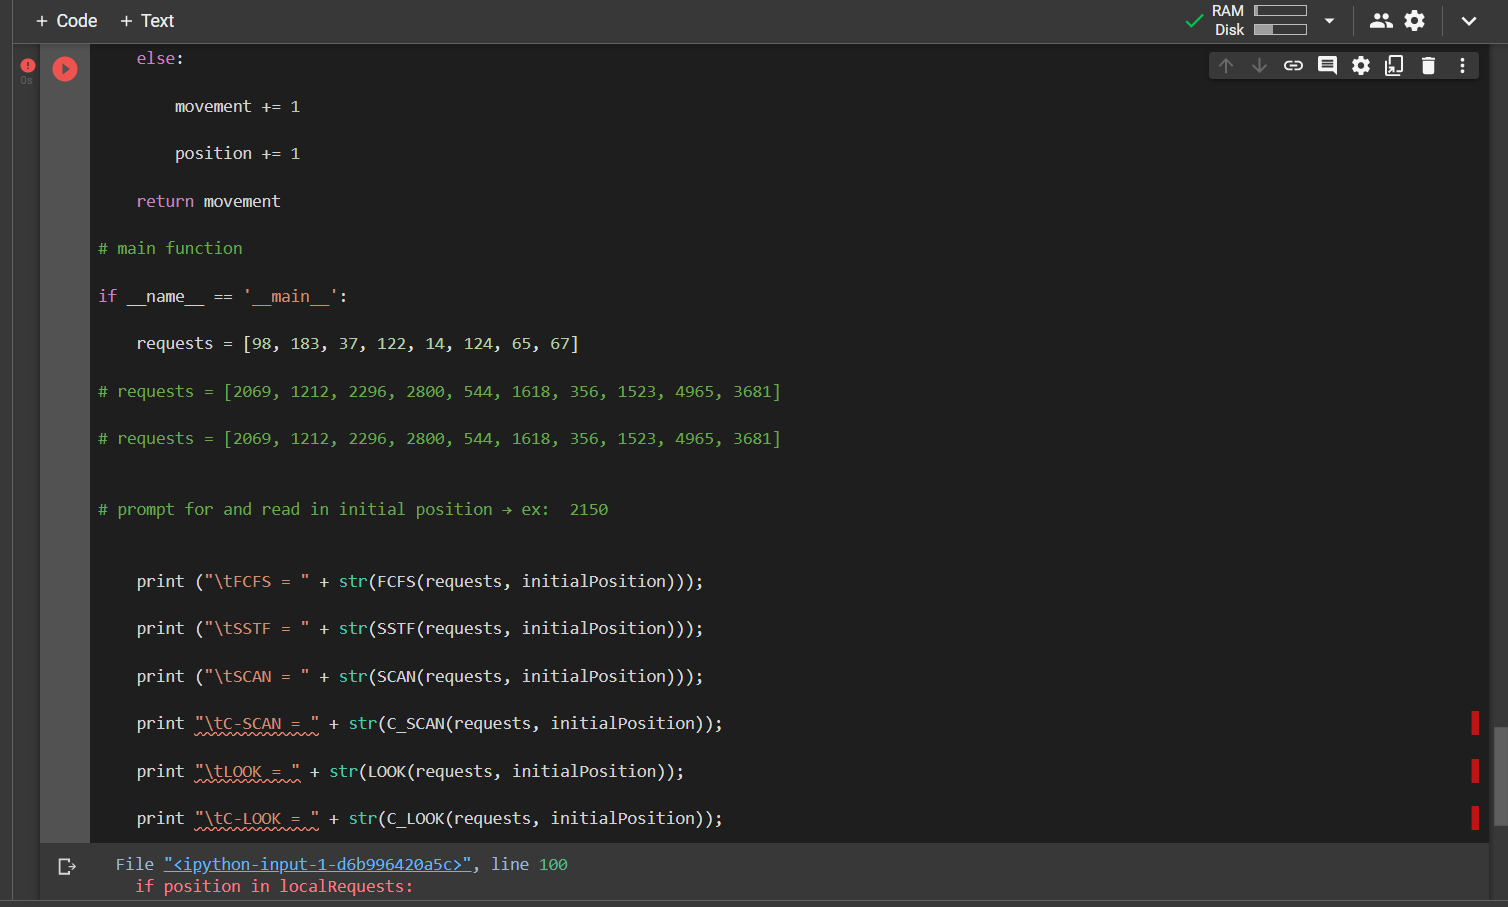
Task: Move the cell up
Action: [1226, 65]
